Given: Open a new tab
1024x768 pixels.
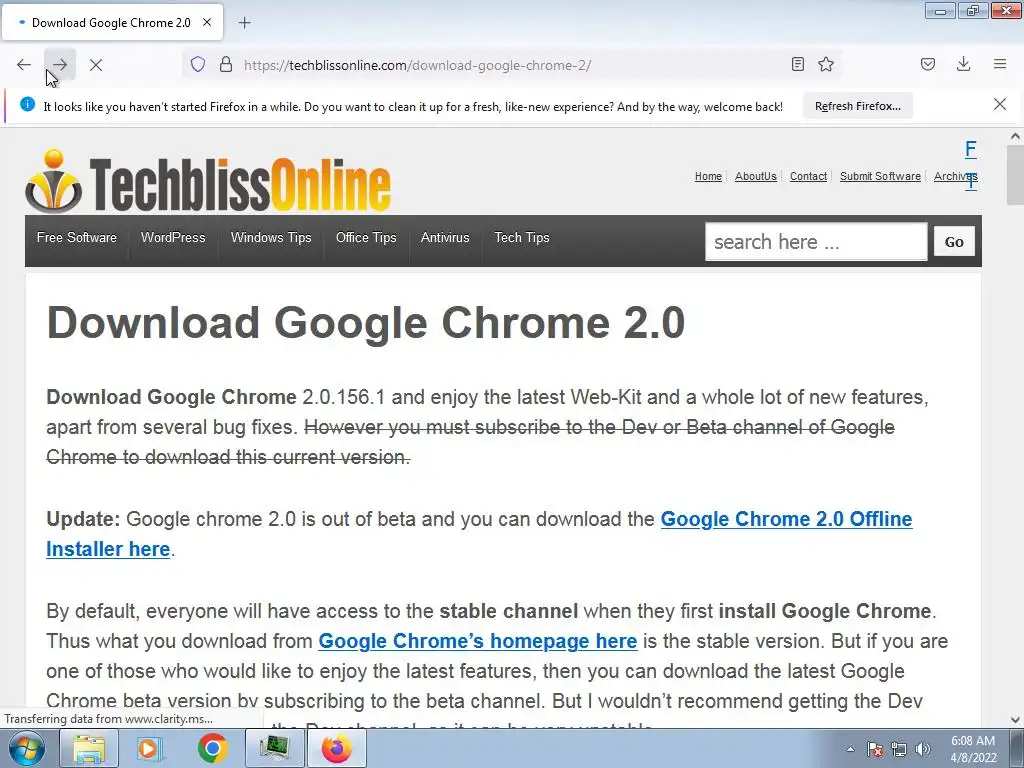Looking at the screenshot, I should (x=244, y=23).
